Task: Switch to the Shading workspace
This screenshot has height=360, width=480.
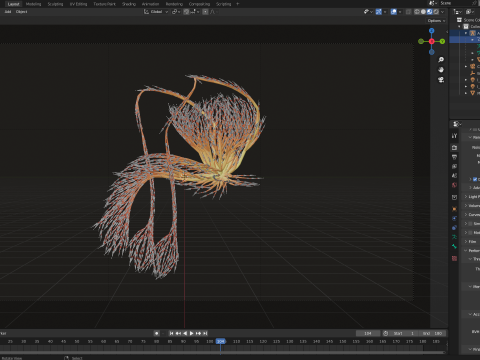Action: [129, 4]
